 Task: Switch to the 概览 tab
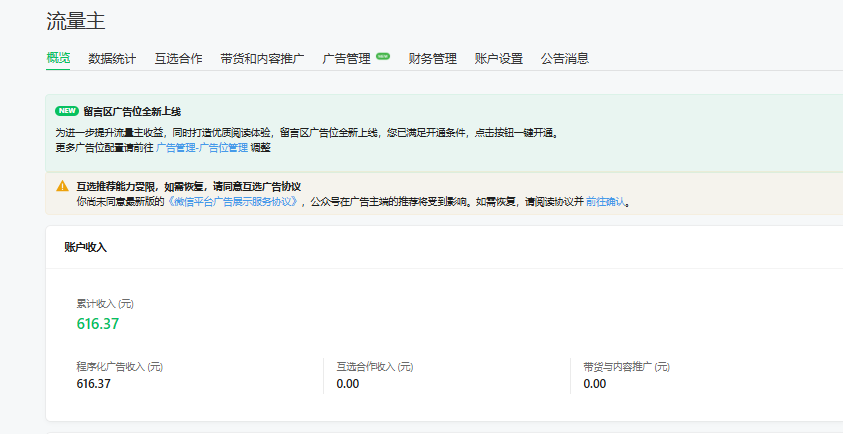58,58
